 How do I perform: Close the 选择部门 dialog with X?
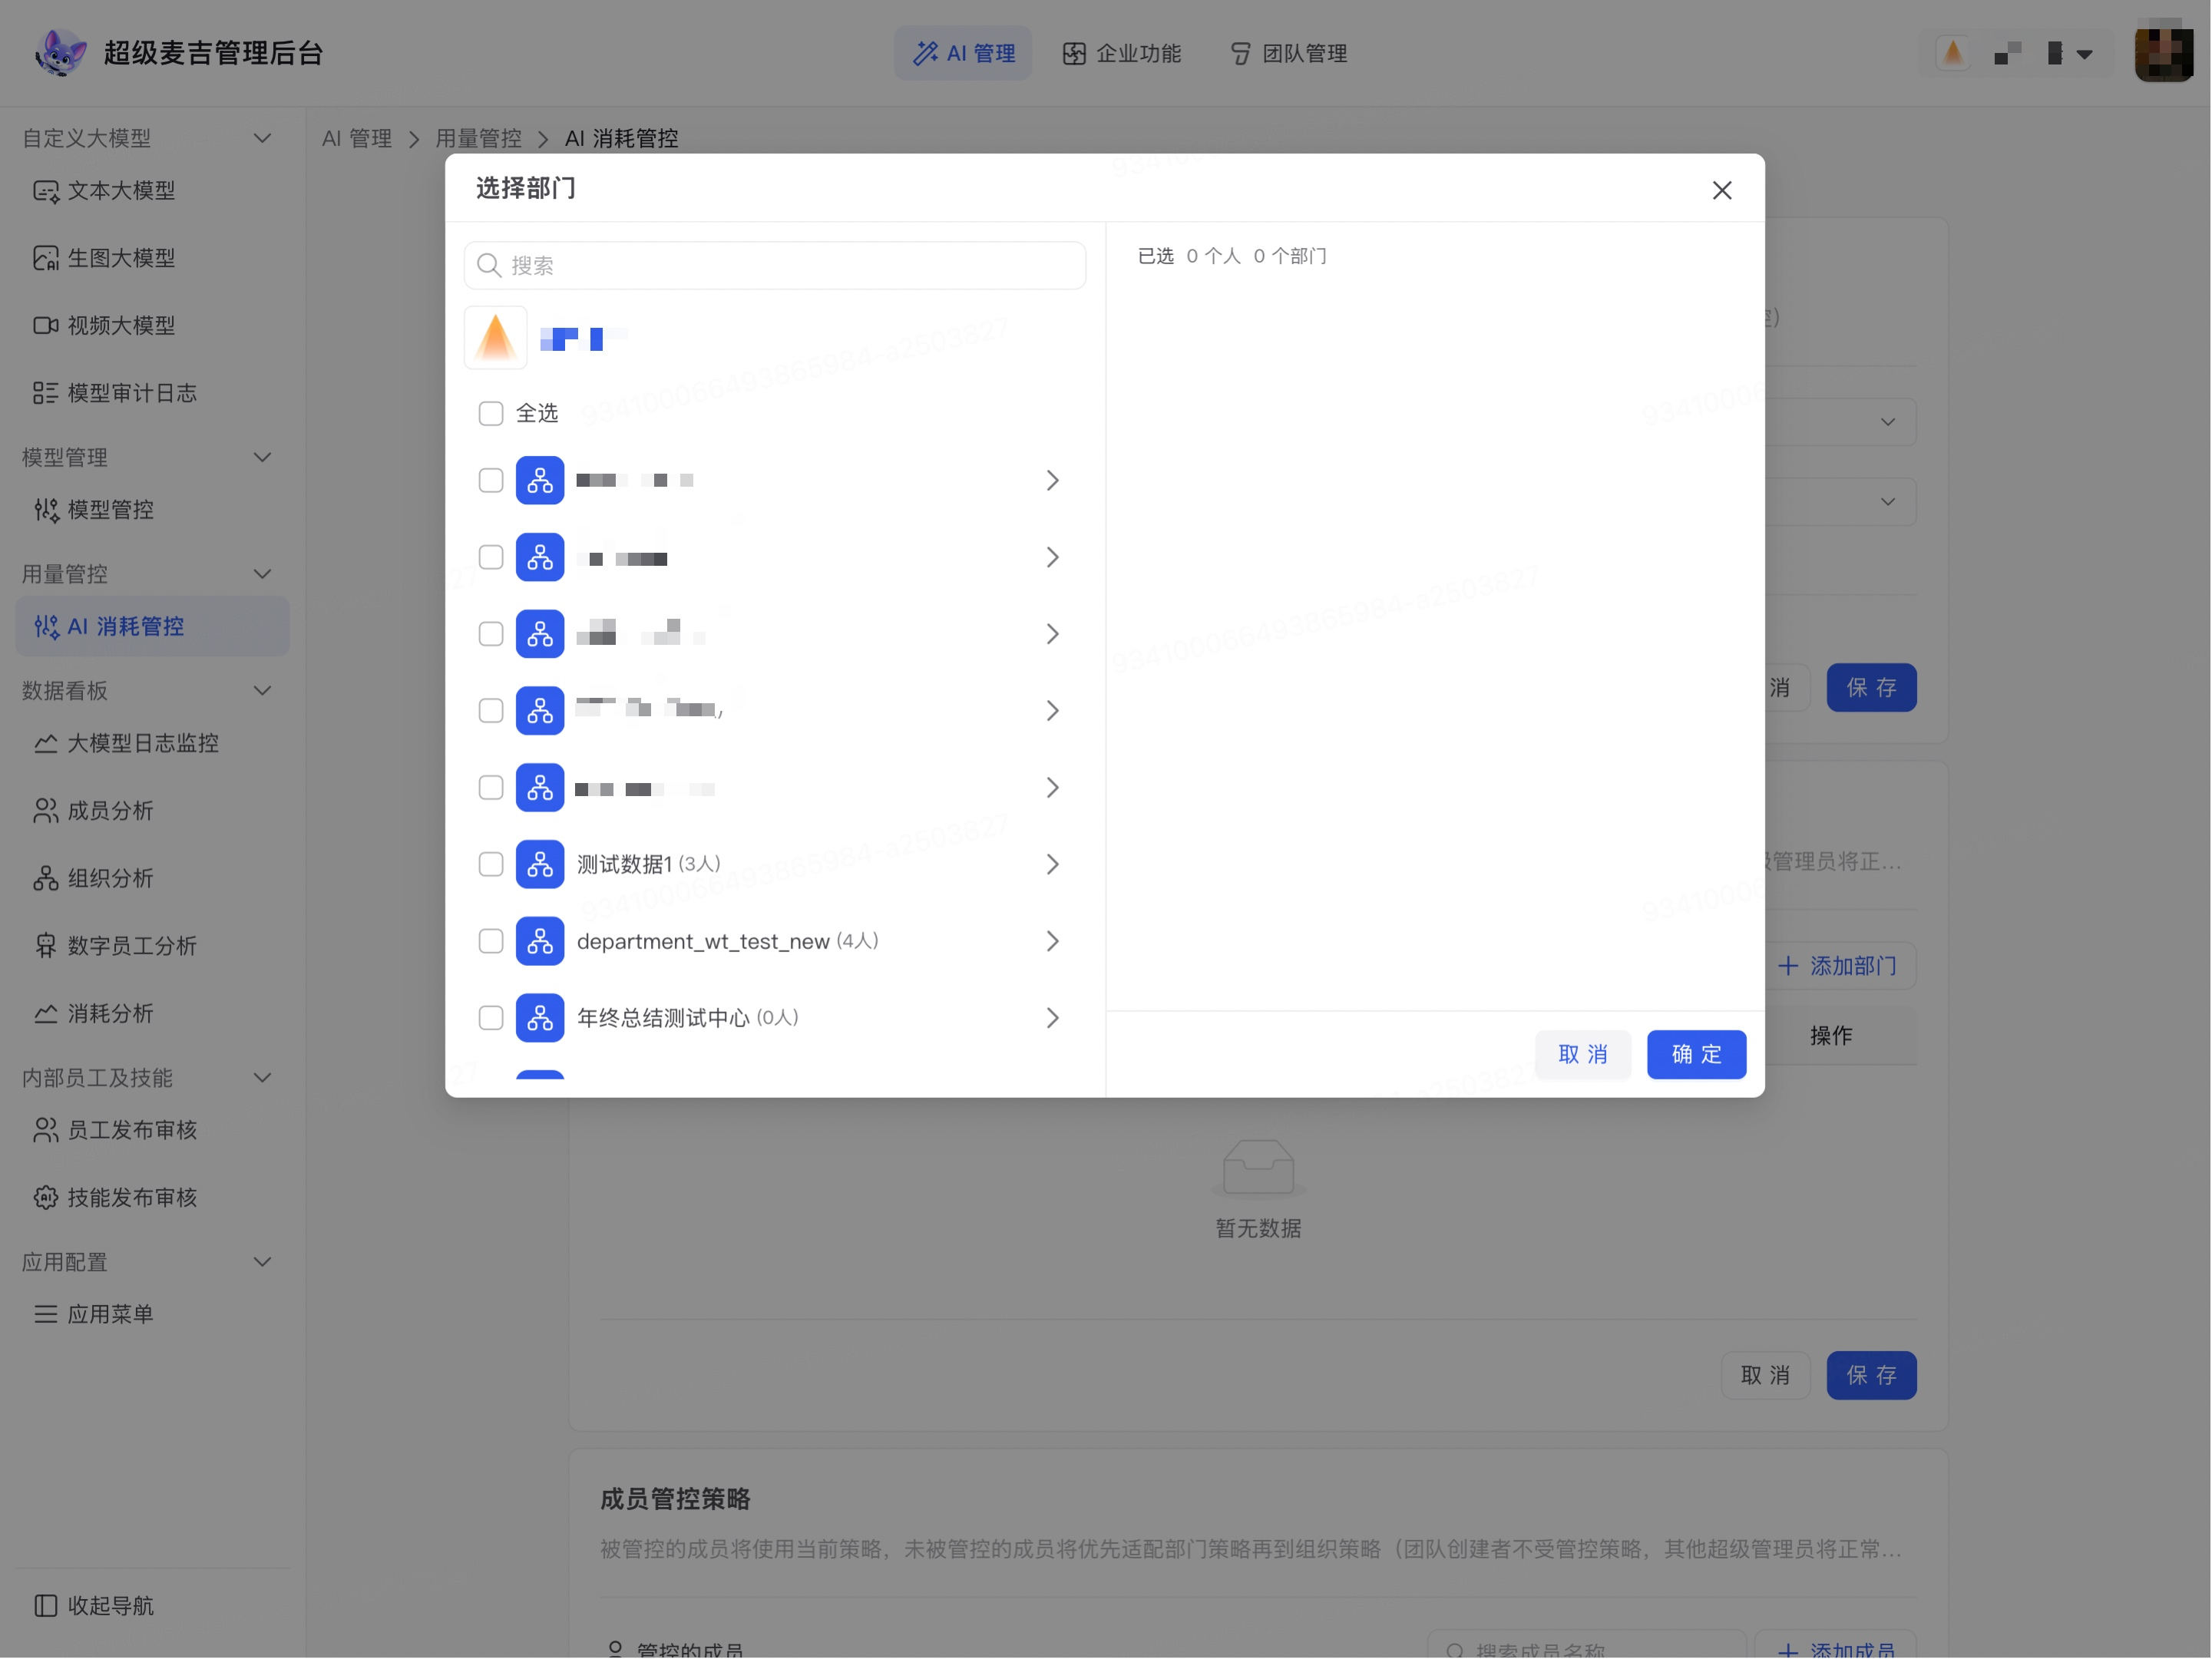1721,190
